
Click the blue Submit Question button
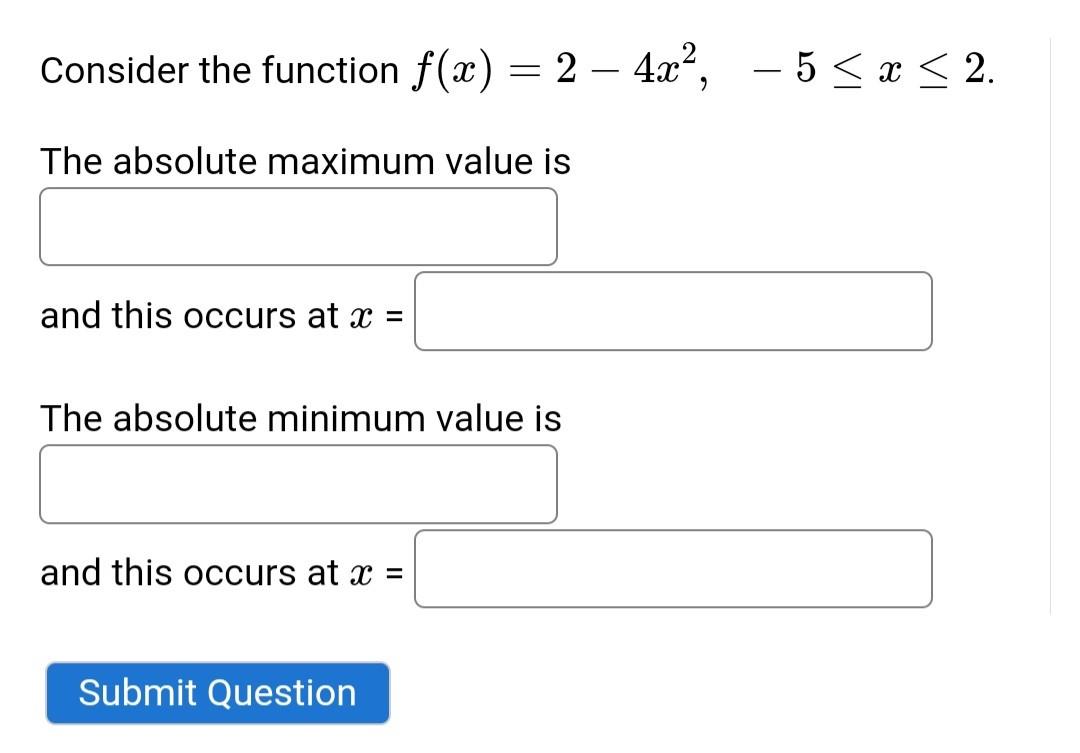(x=217, y=692)
